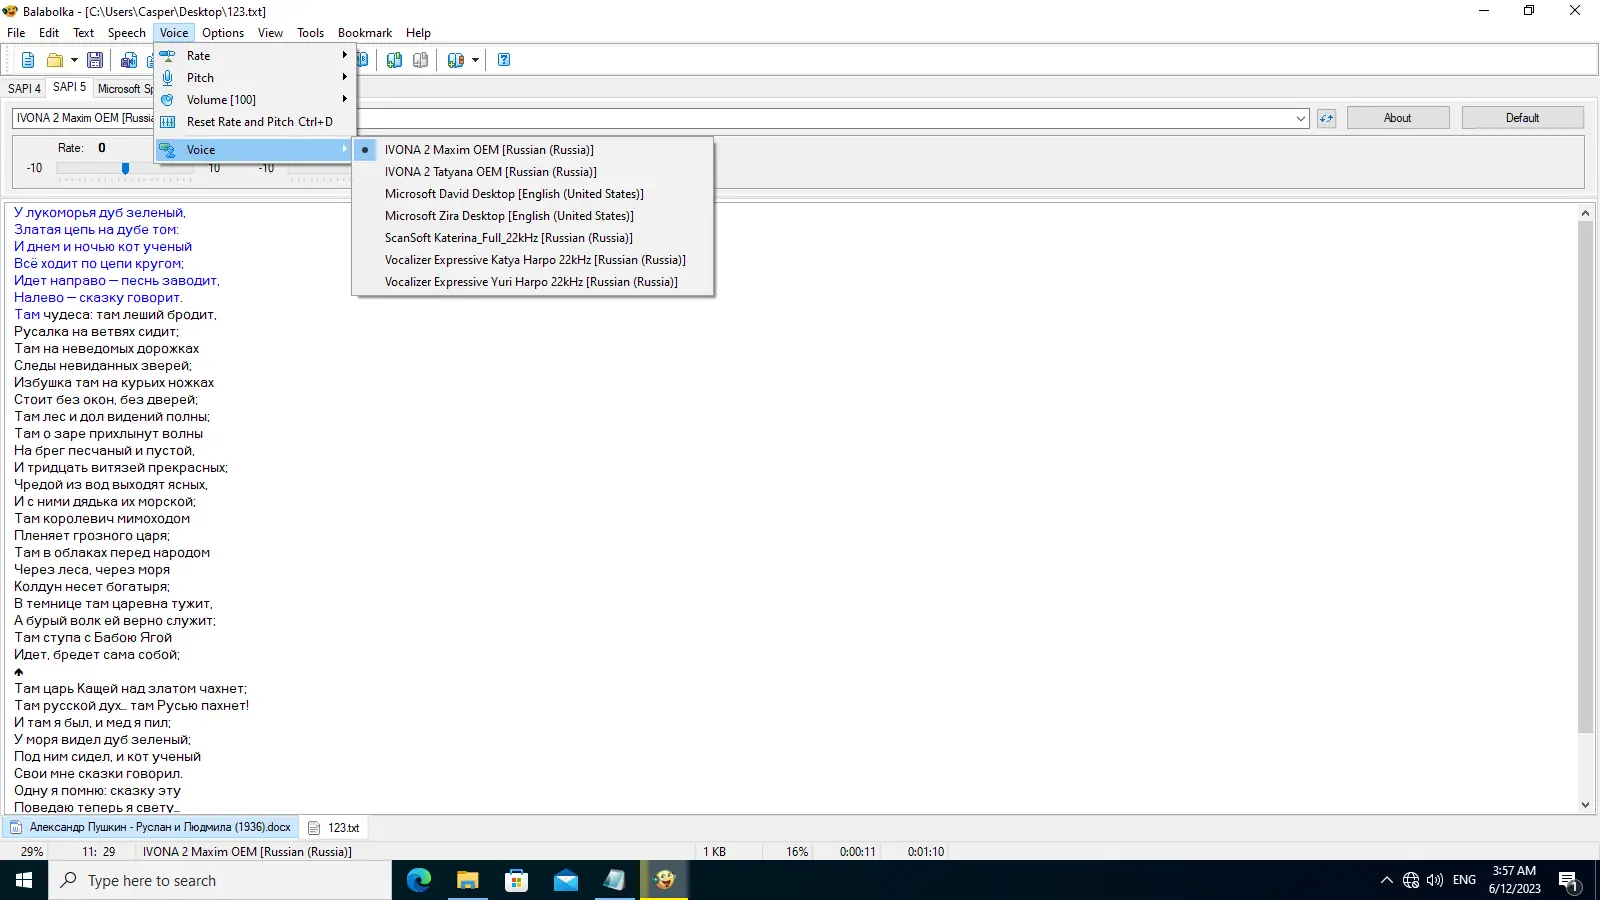
Task: Click the Save Audio File toolbar icon
Action: [129, 60]
